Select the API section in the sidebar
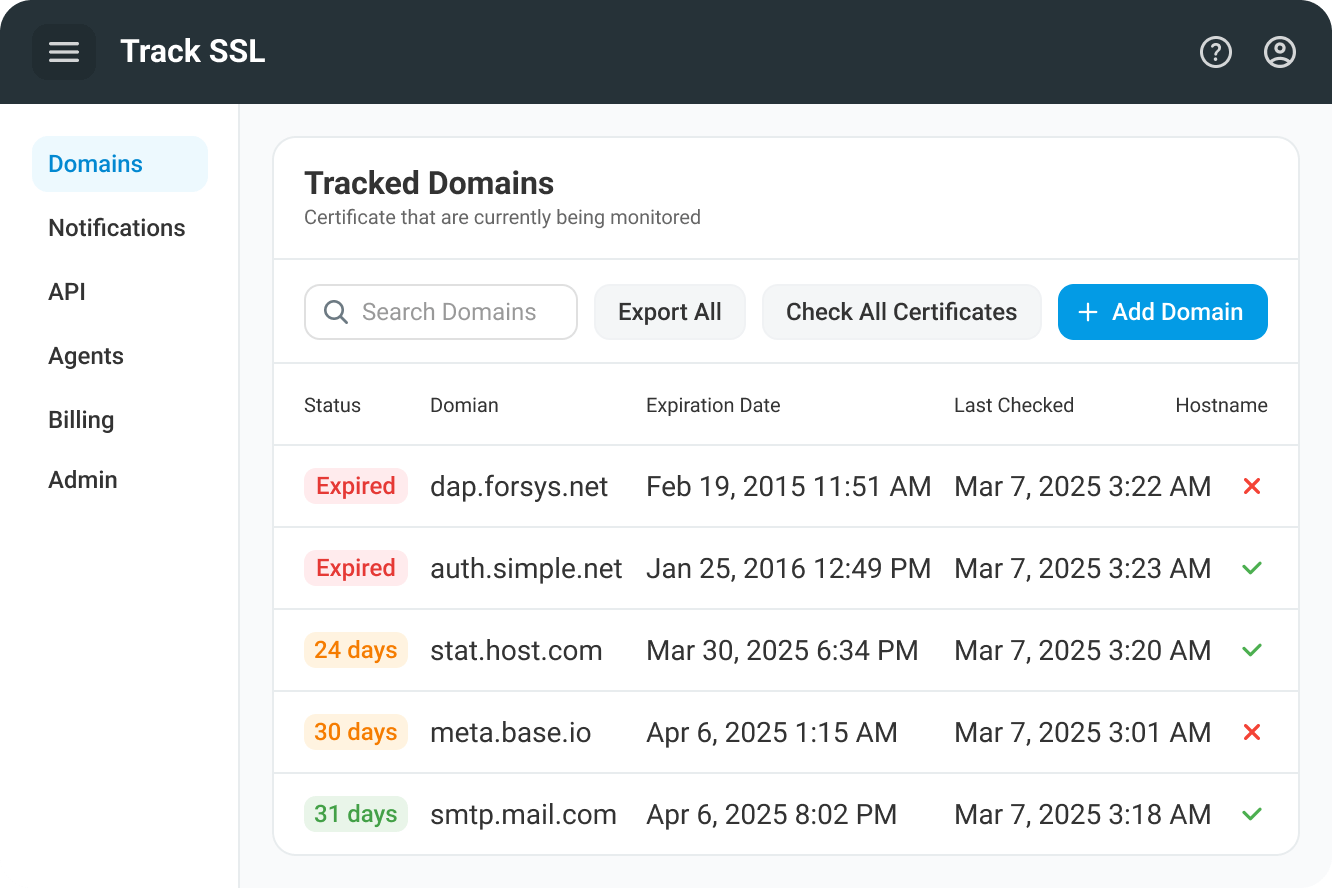The height and width of the screenshot is (888, 1332). tap(66, 292)
